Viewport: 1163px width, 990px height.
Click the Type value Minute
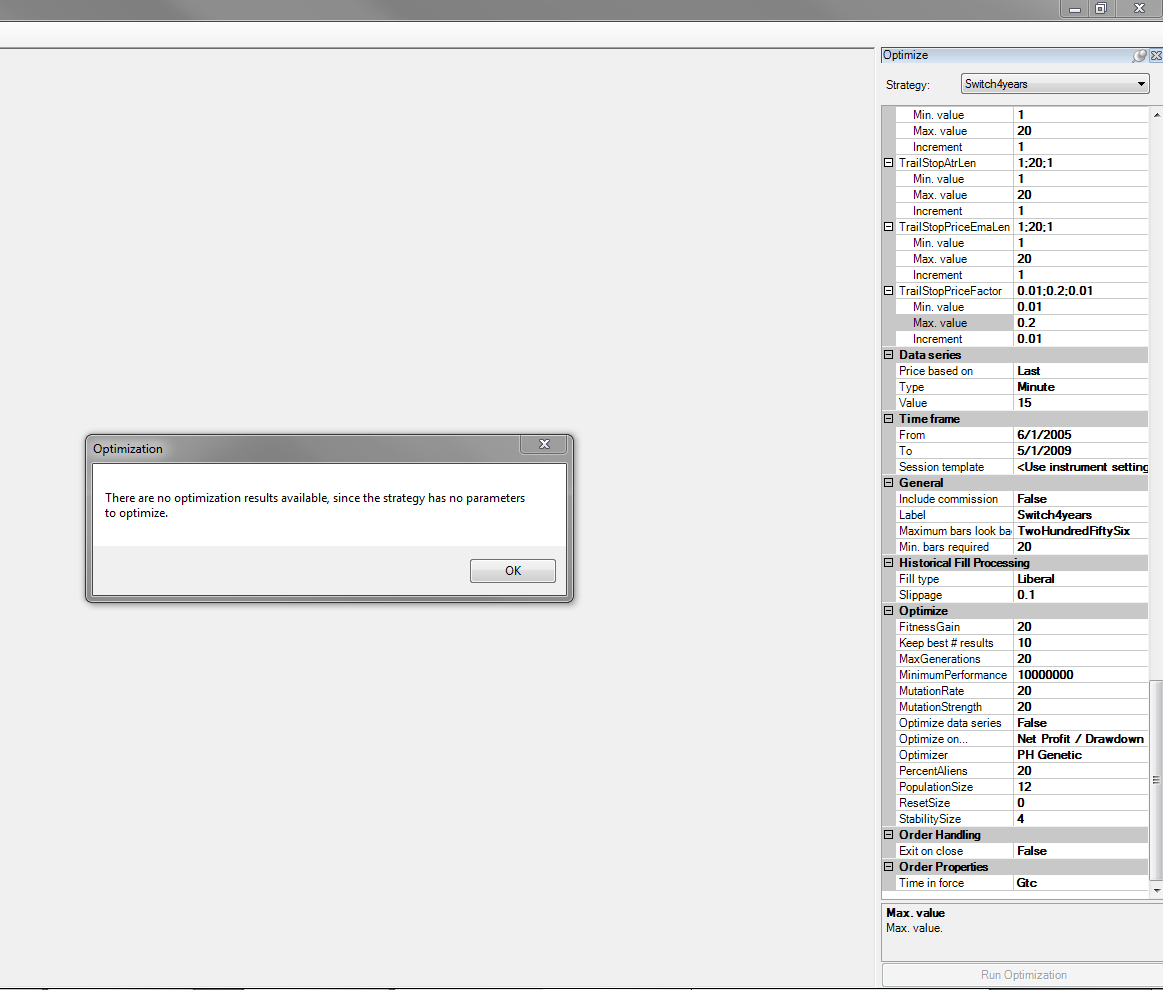click(1081, 386)
